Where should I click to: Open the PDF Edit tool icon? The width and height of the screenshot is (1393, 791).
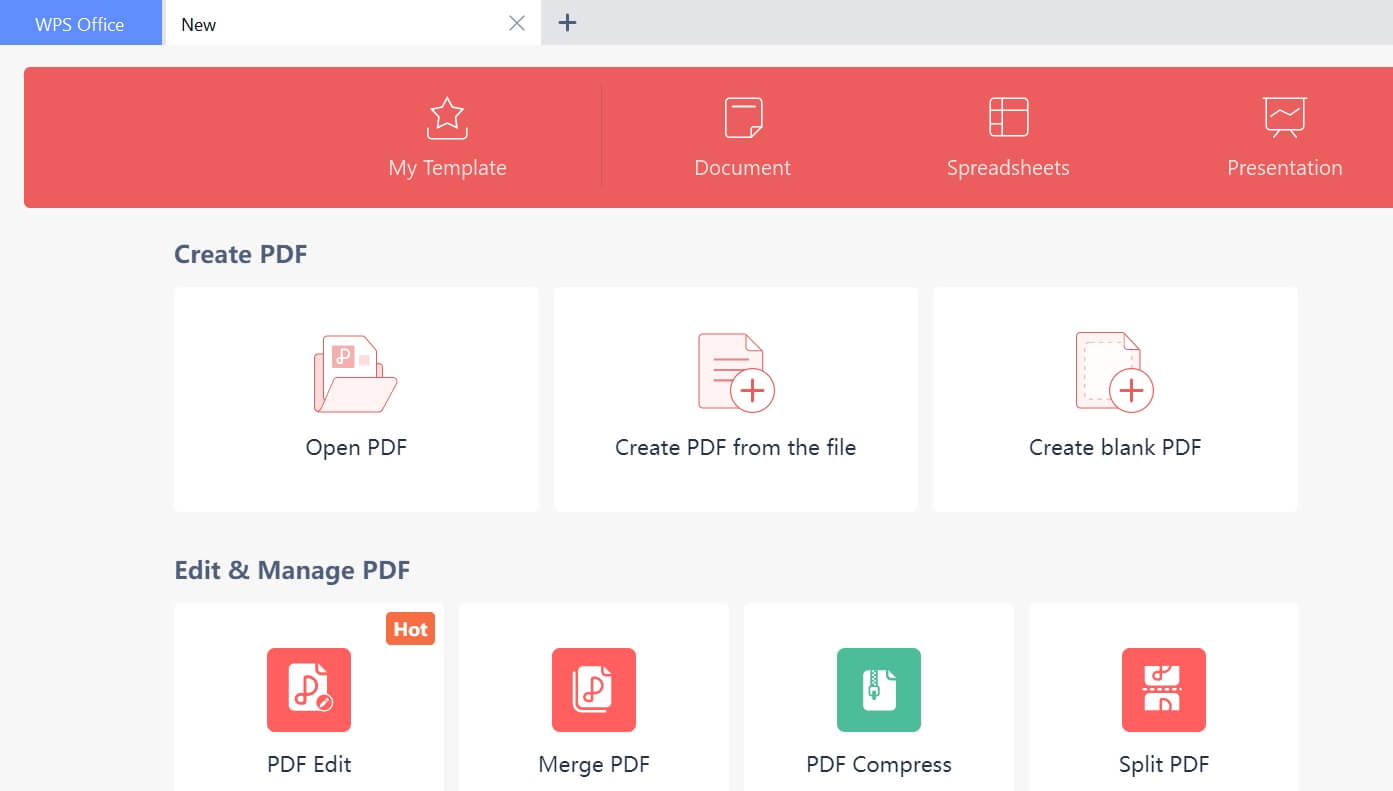pos(309,690)
